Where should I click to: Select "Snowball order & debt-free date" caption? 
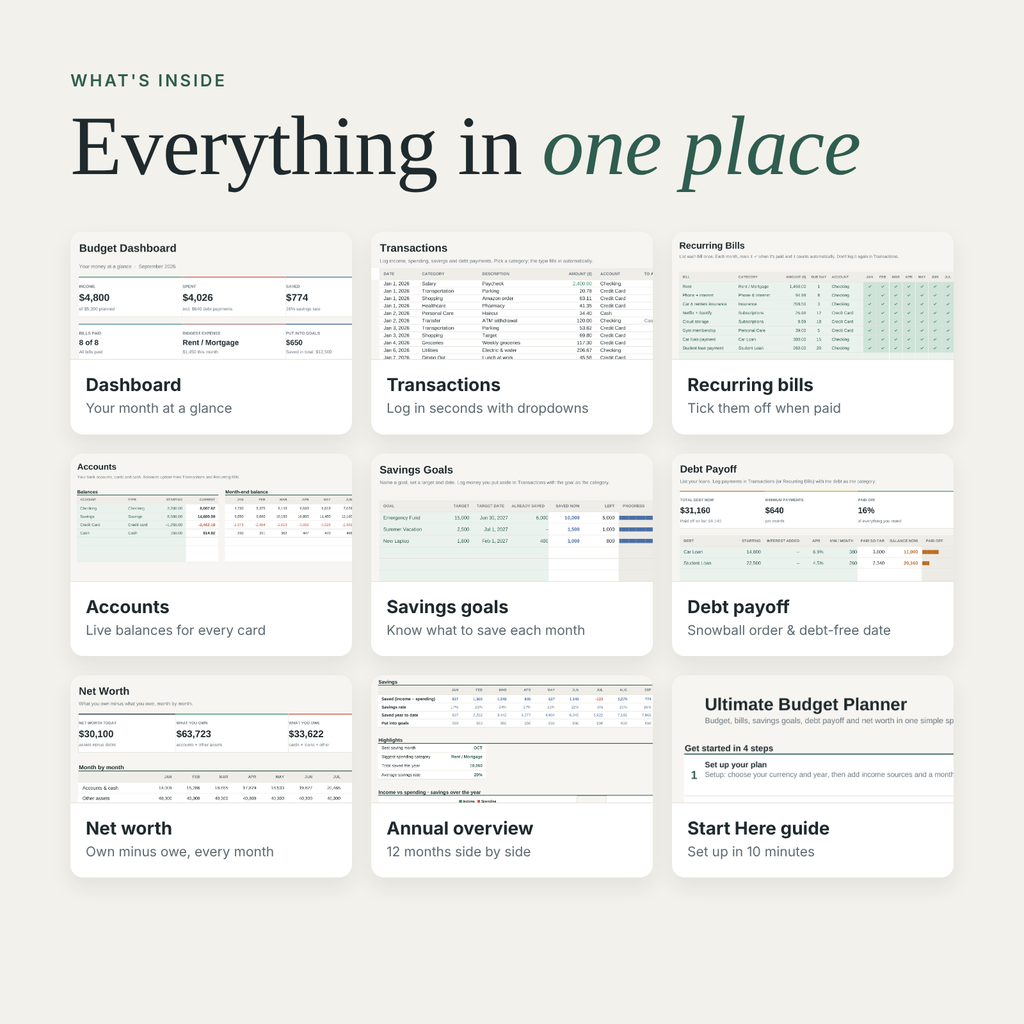click(789, 630)
